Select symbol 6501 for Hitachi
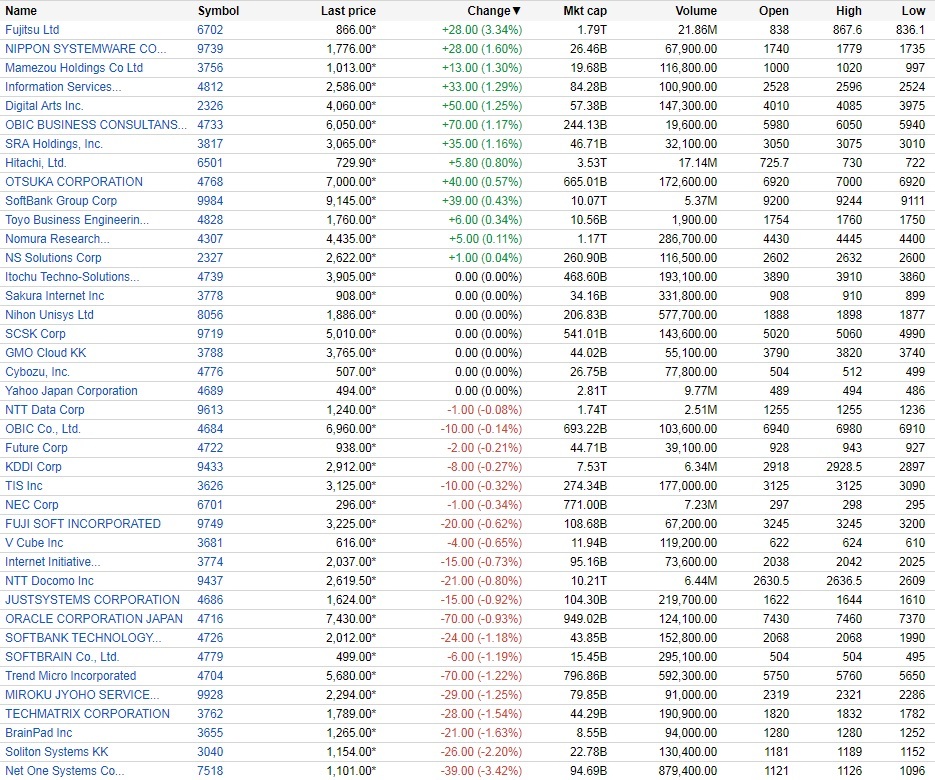The image size is (935, 780). pyautogui.click(x=210, y=163)
